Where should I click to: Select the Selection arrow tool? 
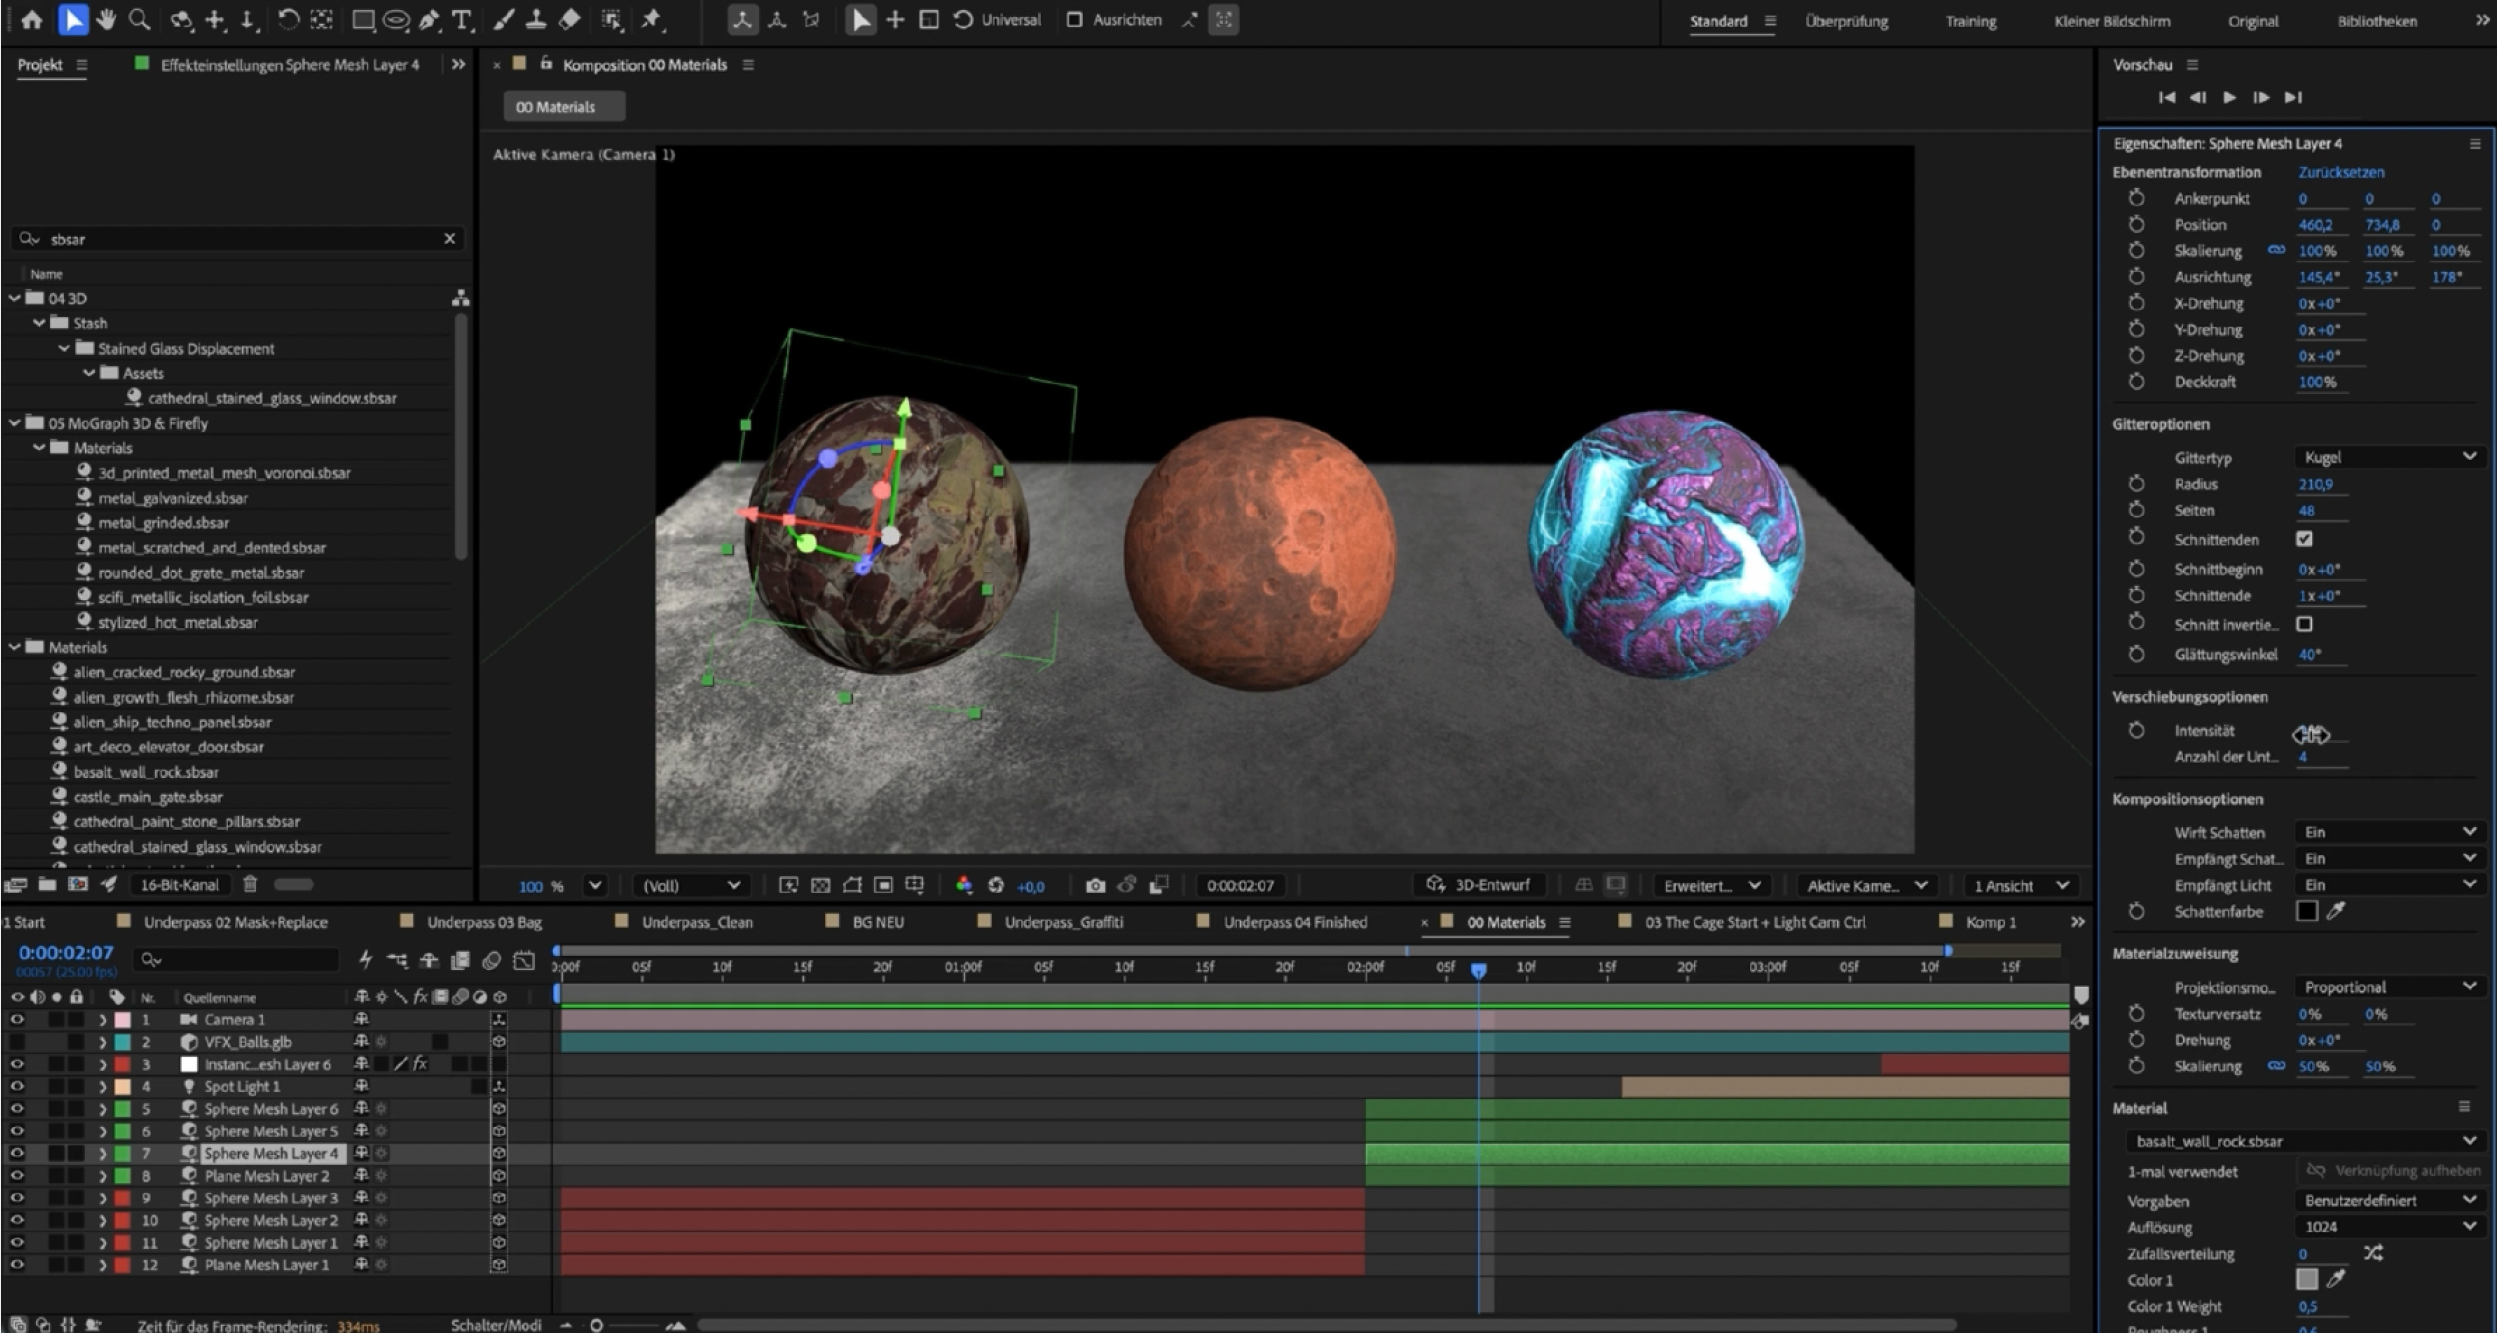tap(73, 19)
